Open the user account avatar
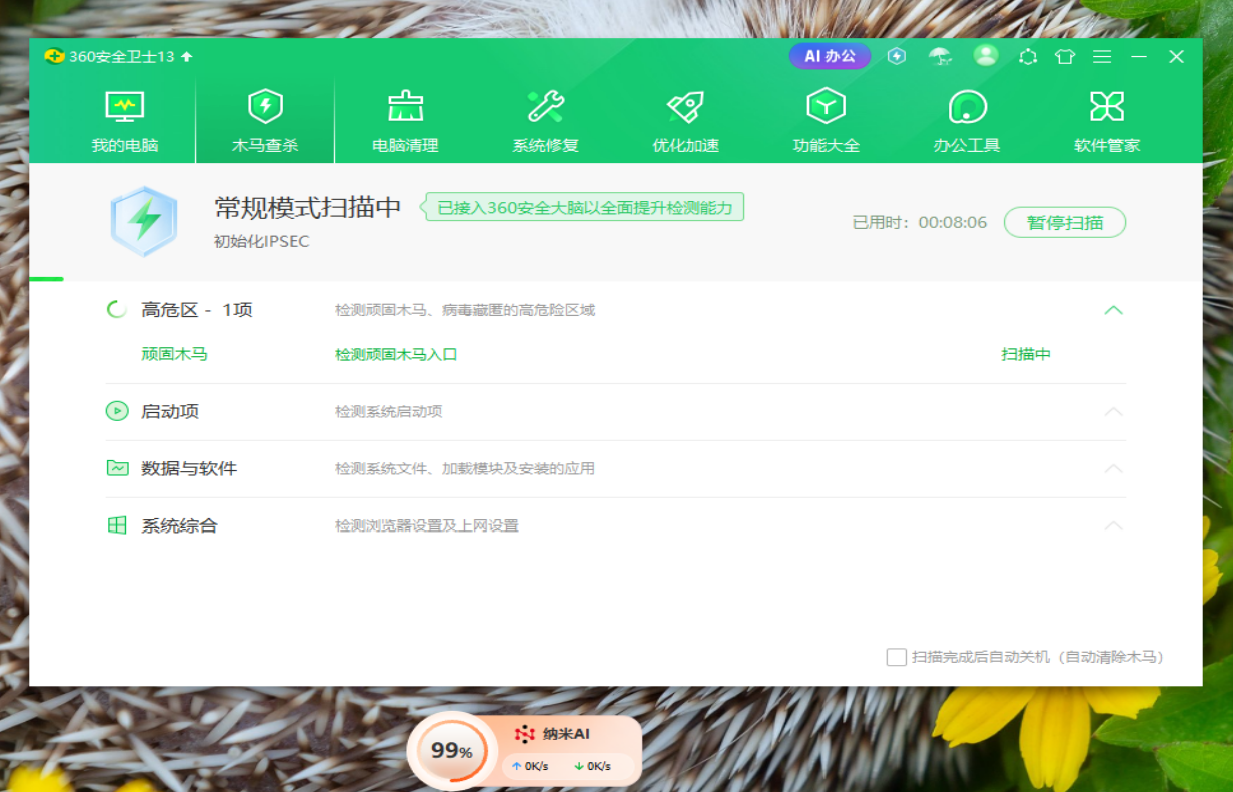 [x=986, y=56]
